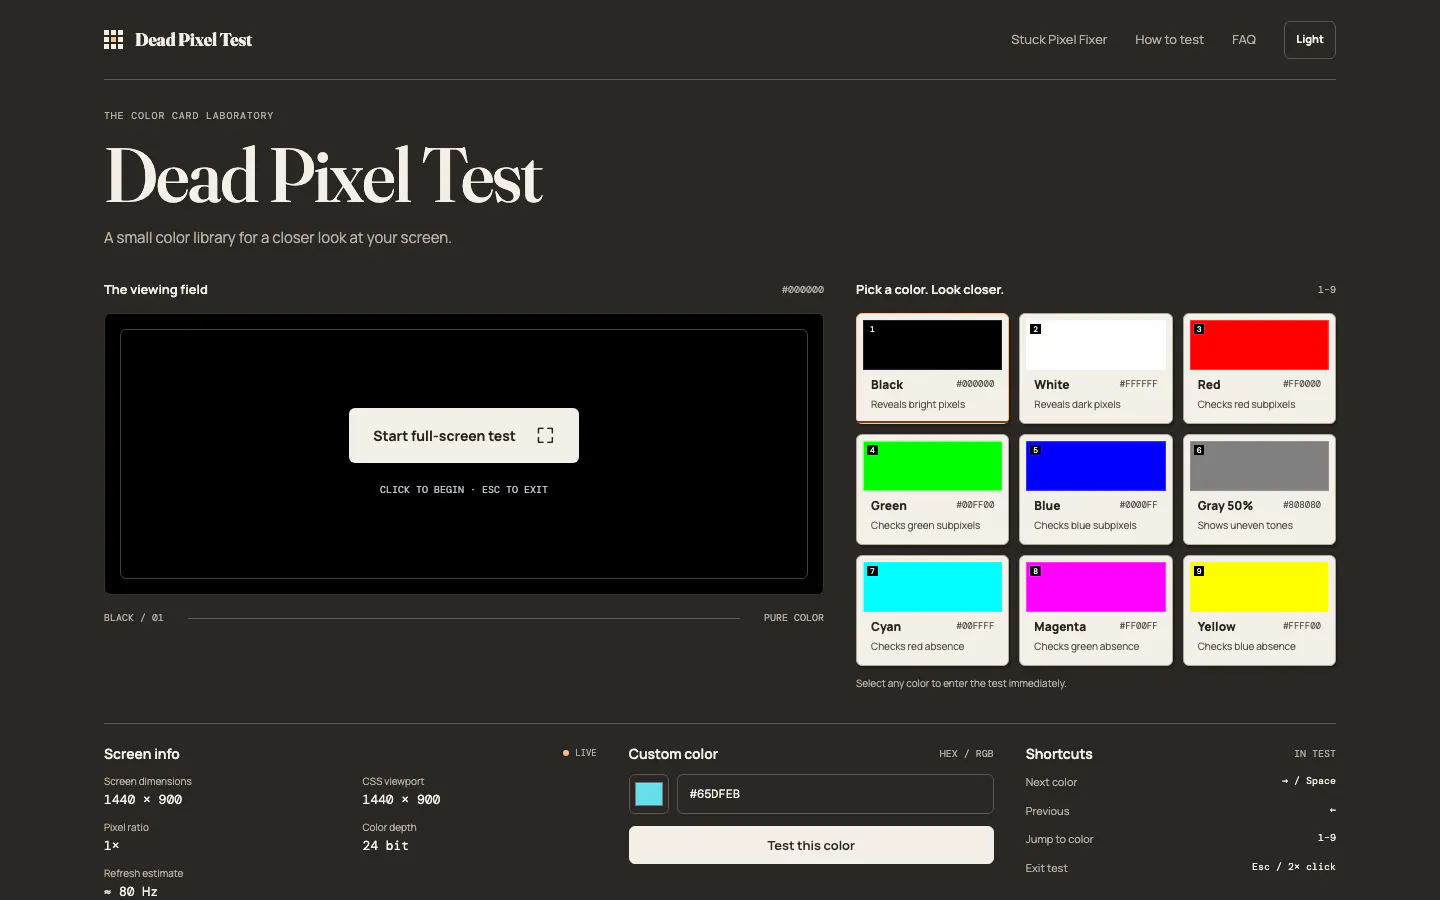
Task: Choose the Red color card
Action: 1259,368
